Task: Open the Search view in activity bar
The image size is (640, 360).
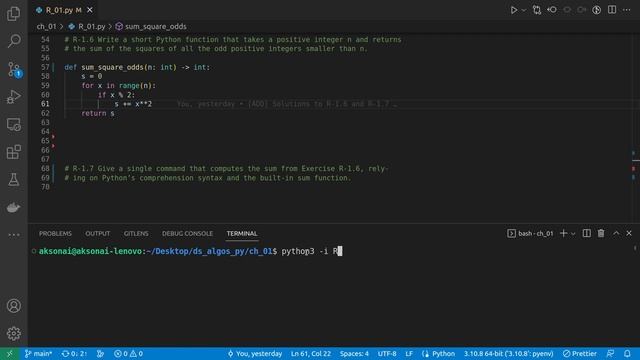Action: click(x=13, y=41)
